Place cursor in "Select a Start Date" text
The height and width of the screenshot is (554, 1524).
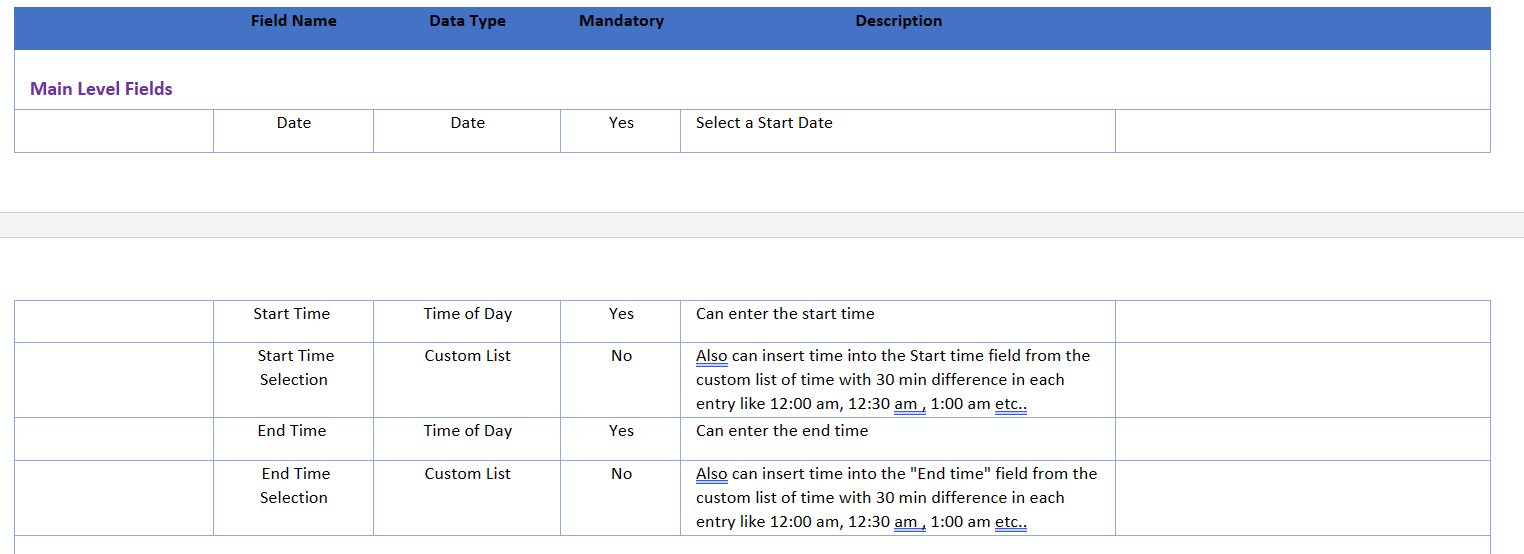pyautogui.click(x=764, y=123)
